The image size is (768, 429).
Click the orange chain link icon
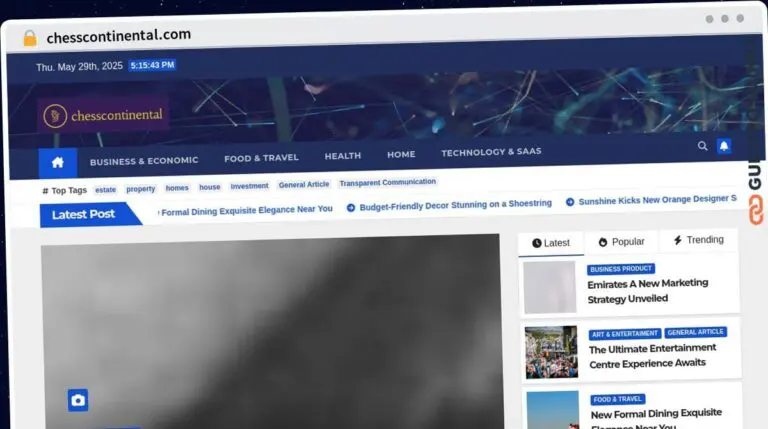[x=756, y=210]
